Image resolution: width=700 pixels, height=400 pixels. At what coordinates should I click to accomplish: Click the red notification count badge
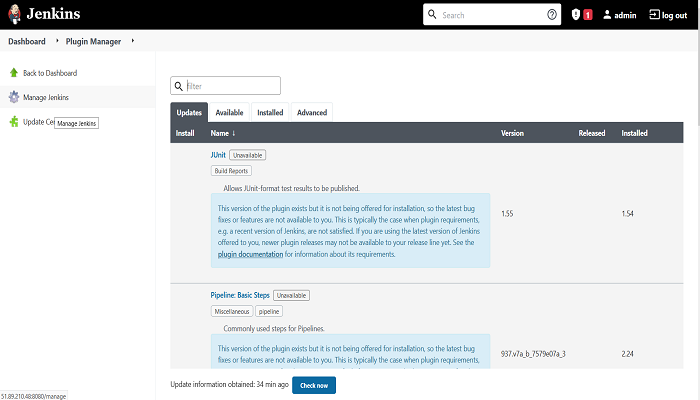click(x=588, y=15)
